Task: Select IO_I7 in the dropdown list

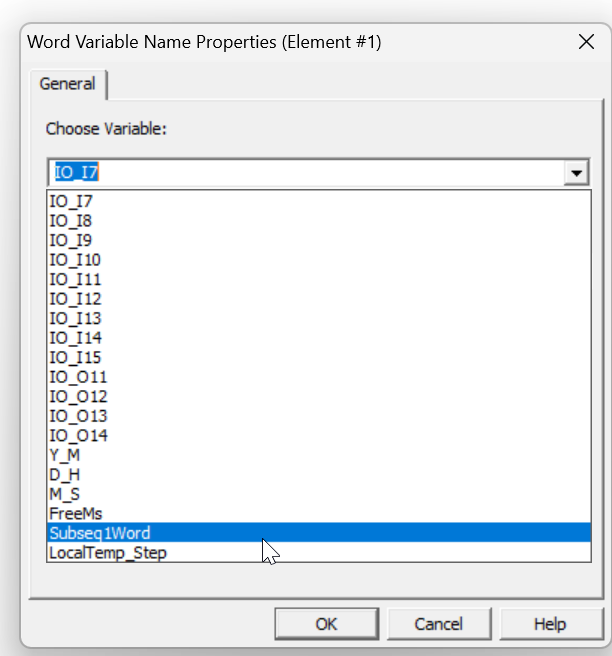Action: (x=319, y=201)
